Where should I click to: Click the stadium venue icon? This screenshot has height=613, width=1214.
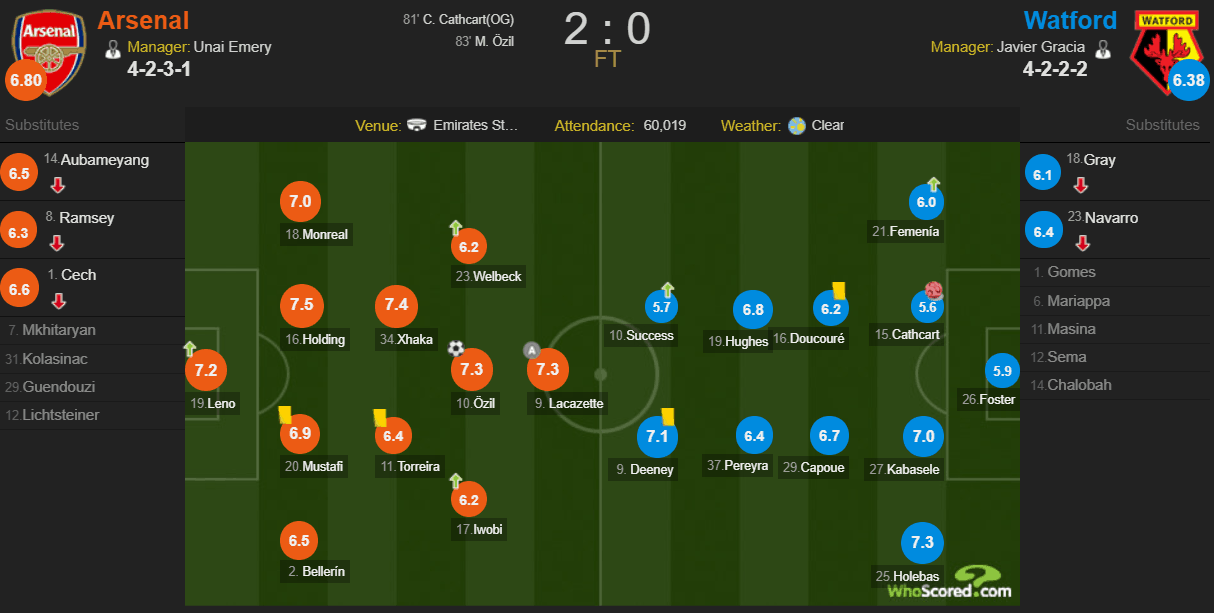pyautogui.click(x=417, y=126)
